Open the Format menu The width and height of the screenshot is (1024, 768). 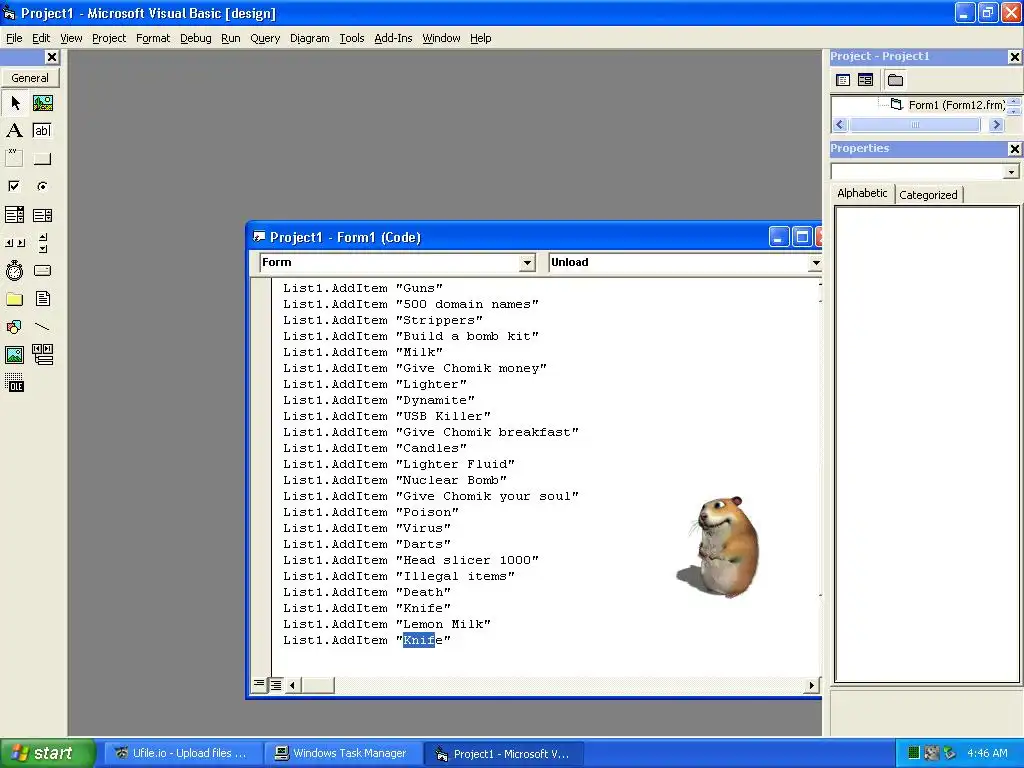coord(153,39)
